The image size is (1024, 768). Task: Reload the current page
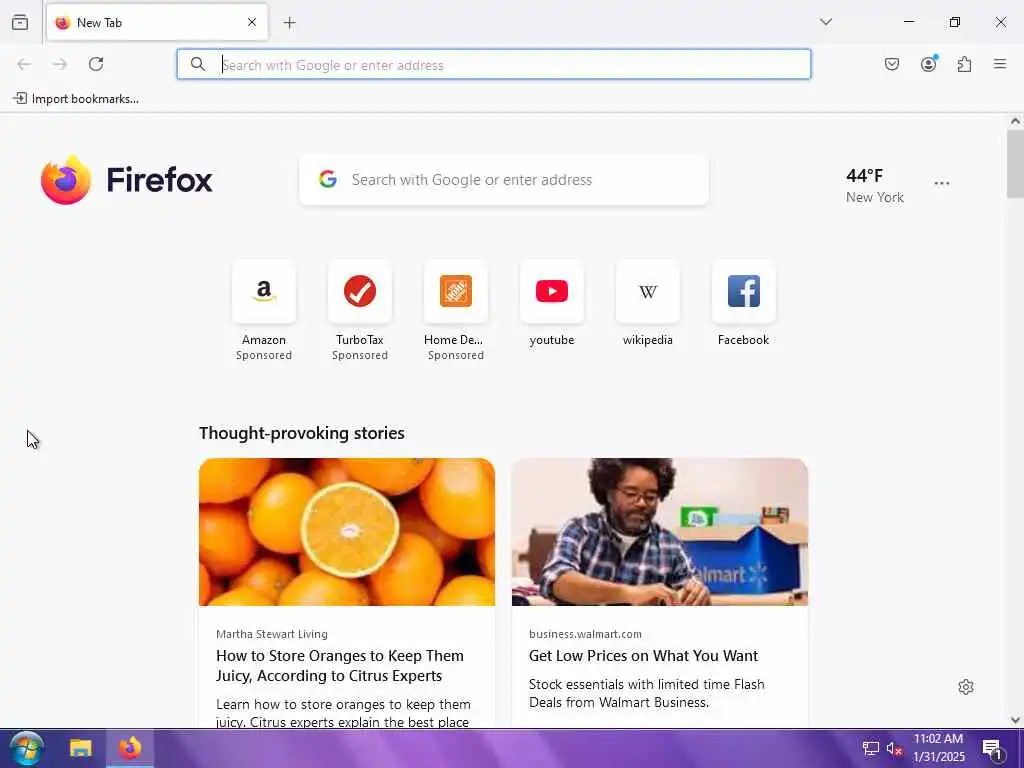(x=96, y=64)
